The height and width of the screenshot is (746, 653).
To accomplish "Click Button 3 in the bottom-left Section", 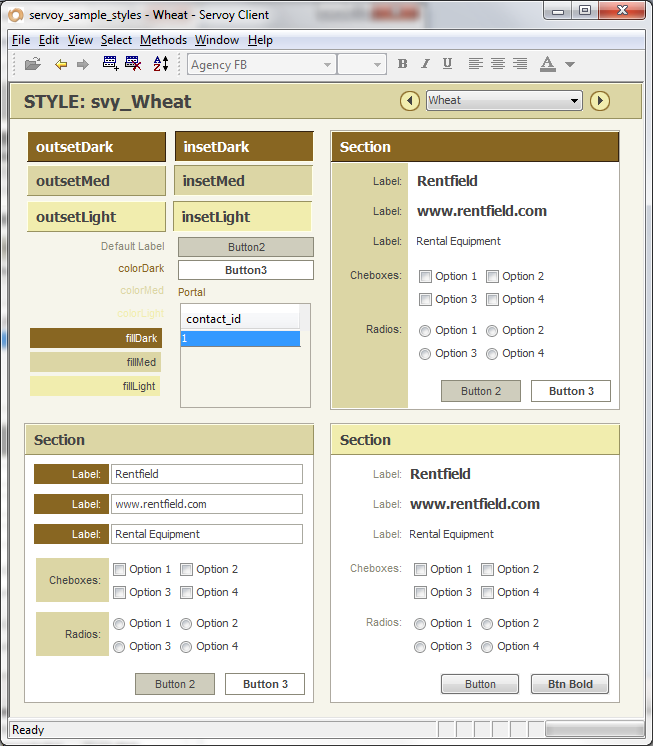I will 265,684.
